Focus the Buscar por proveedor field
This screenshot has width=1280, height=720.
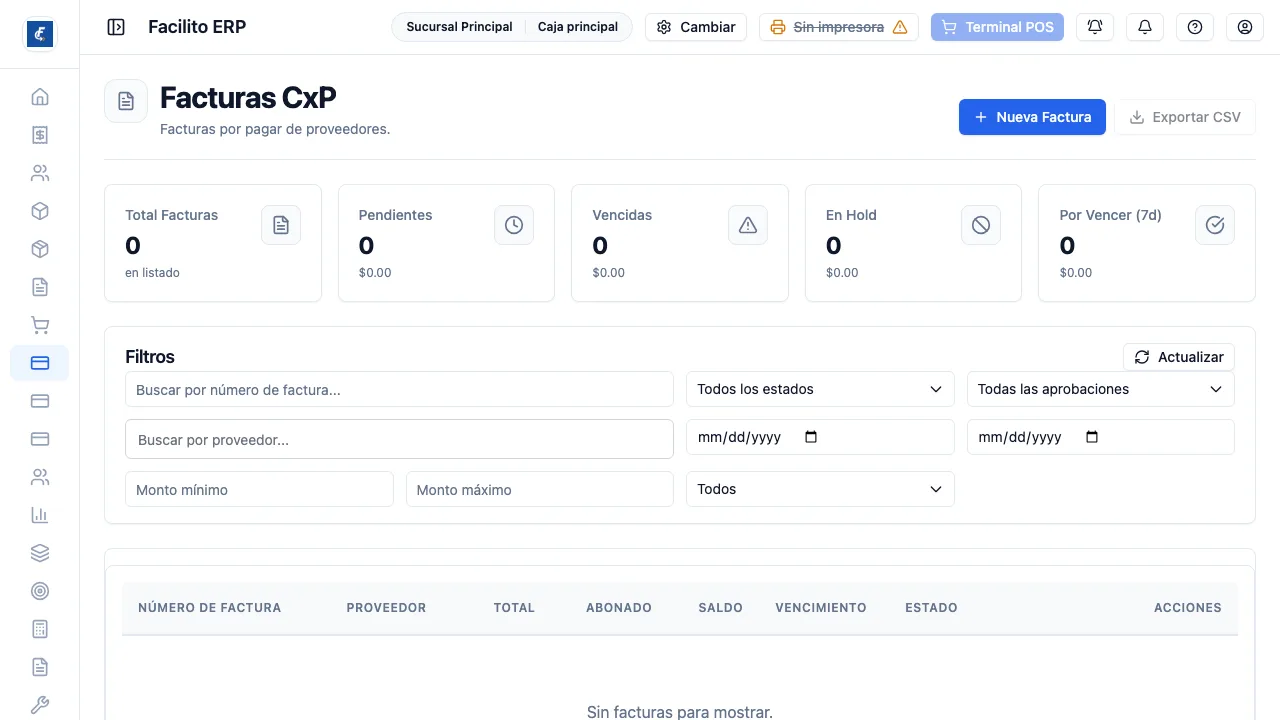(399, 439)
